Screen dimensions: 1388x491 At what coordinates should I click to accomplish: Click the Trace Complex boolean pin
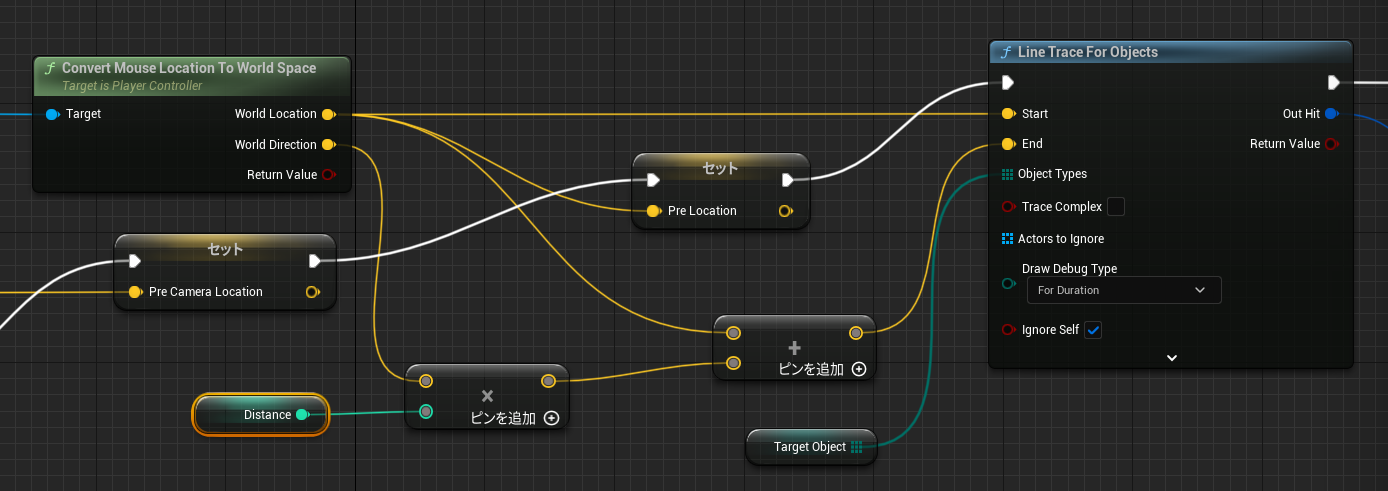click(x=1008, y=207)
